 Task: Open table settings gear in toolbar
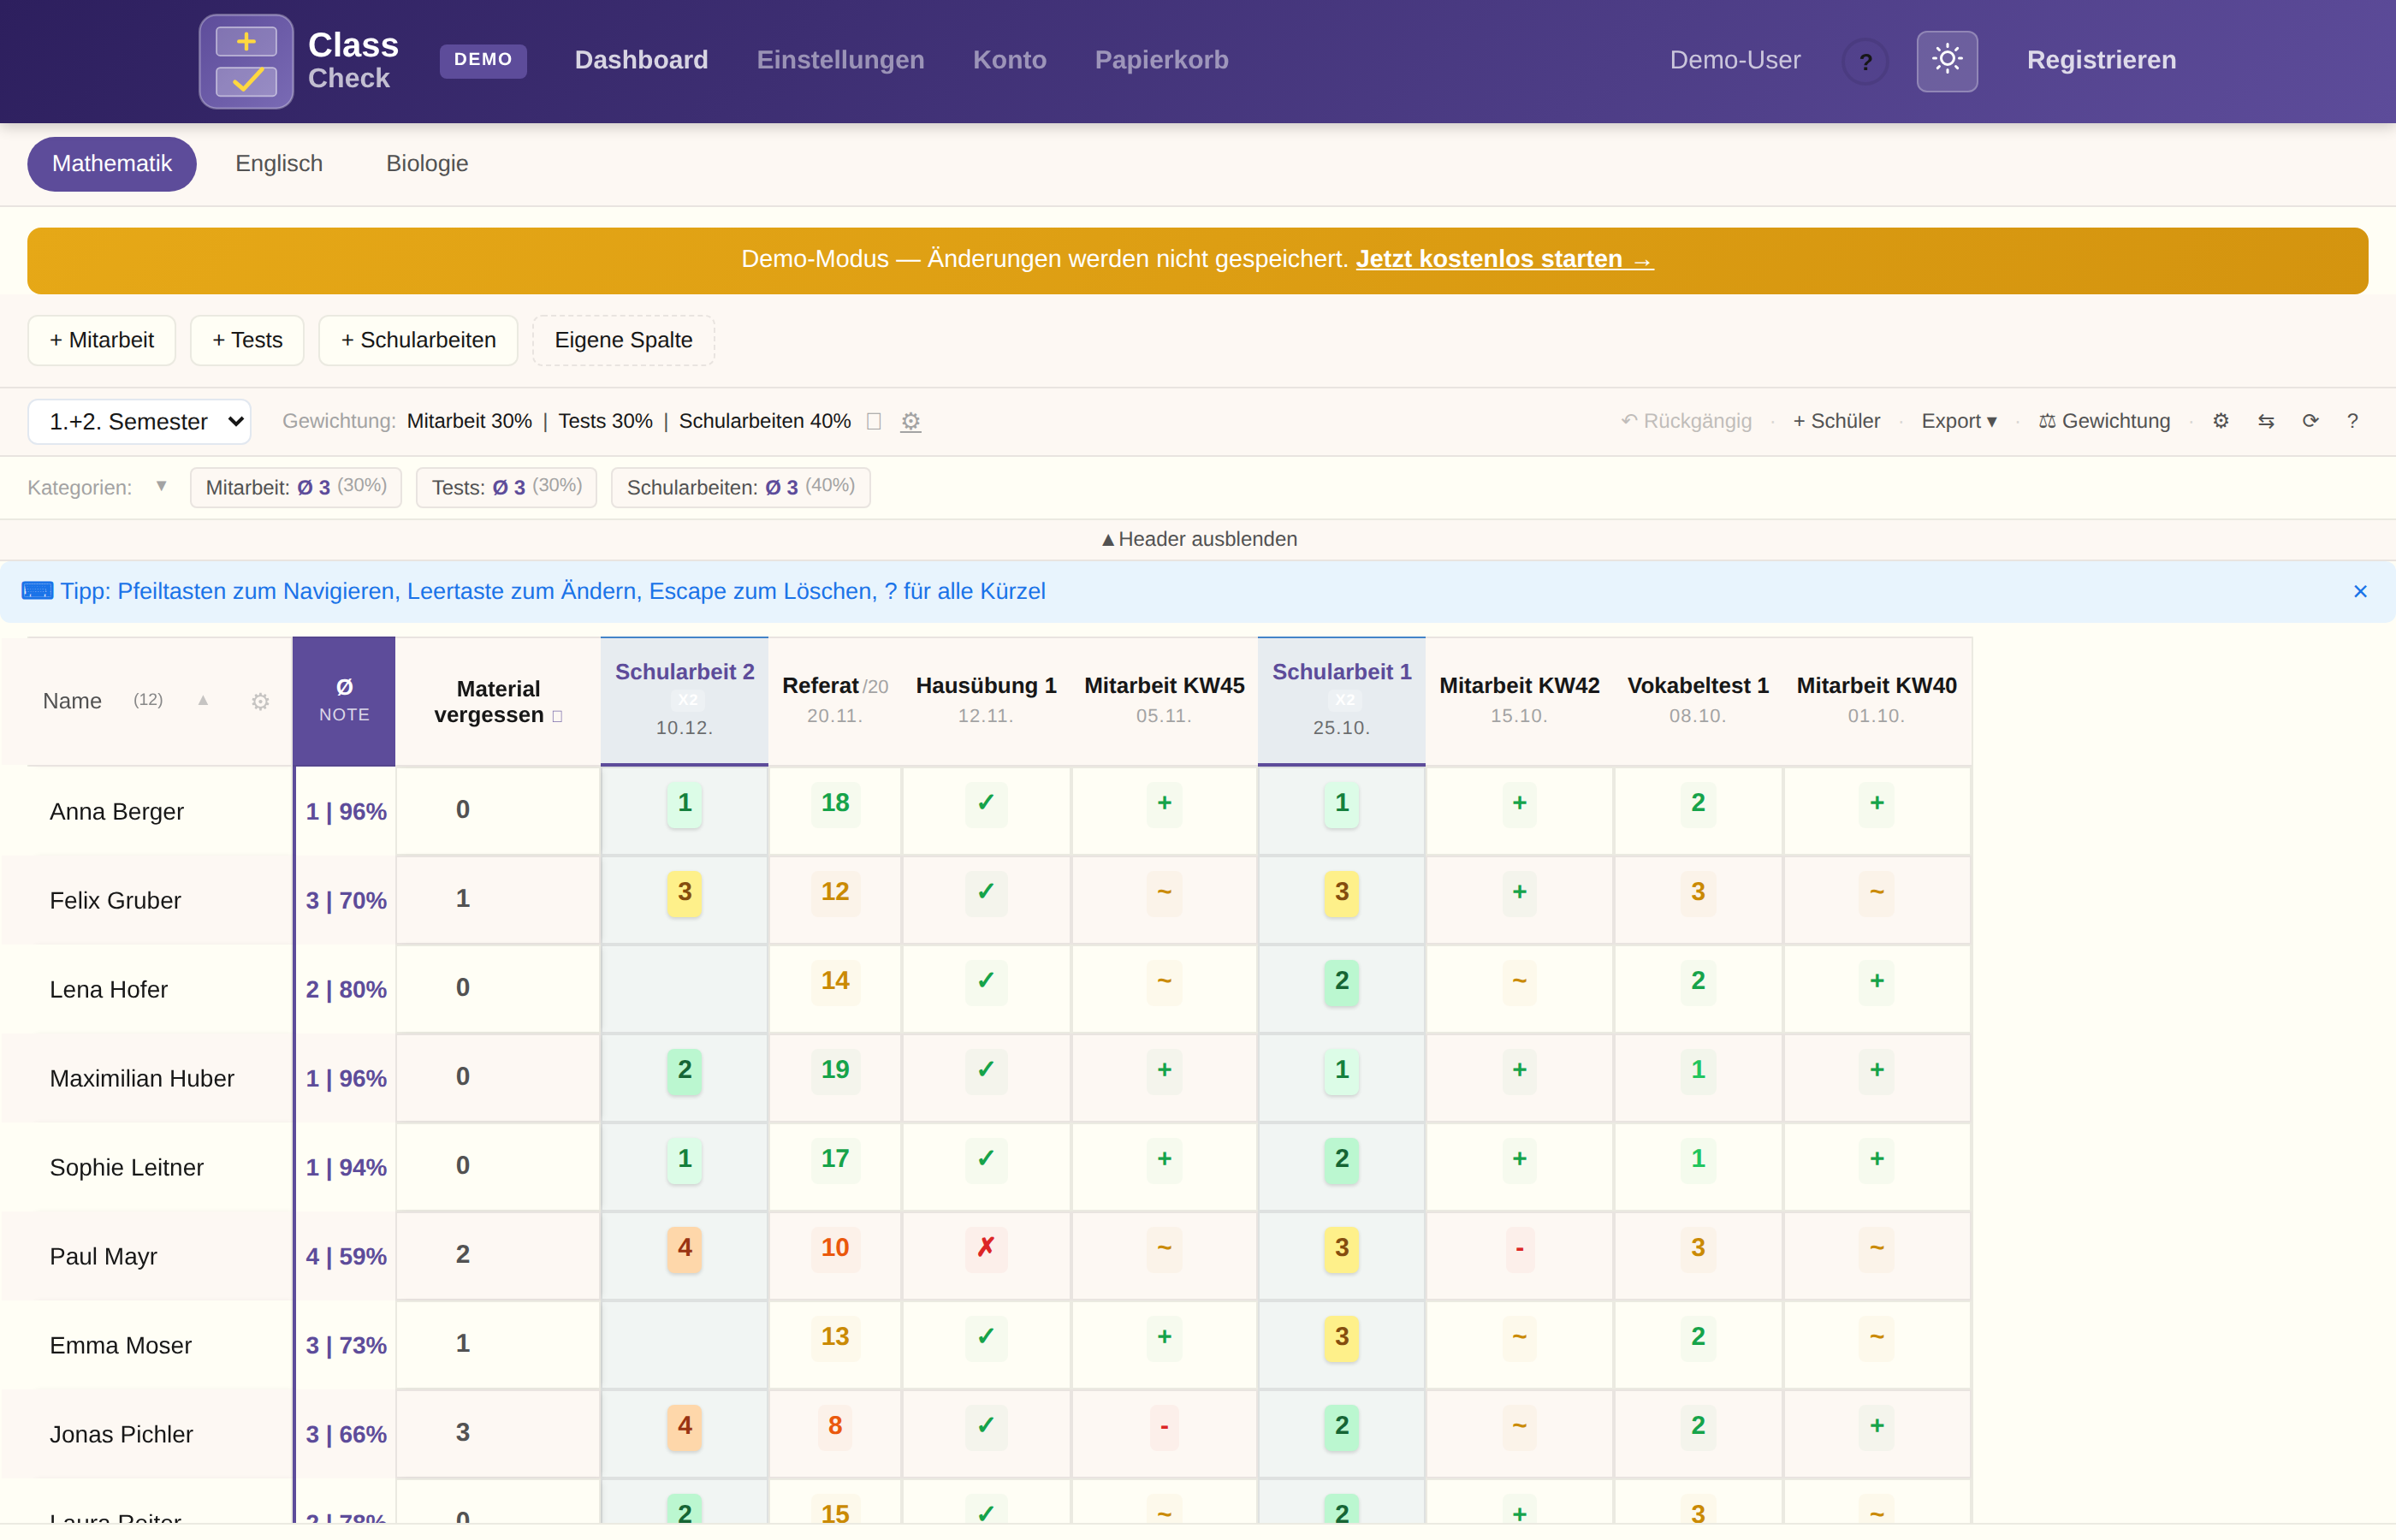coord(2220,421)
